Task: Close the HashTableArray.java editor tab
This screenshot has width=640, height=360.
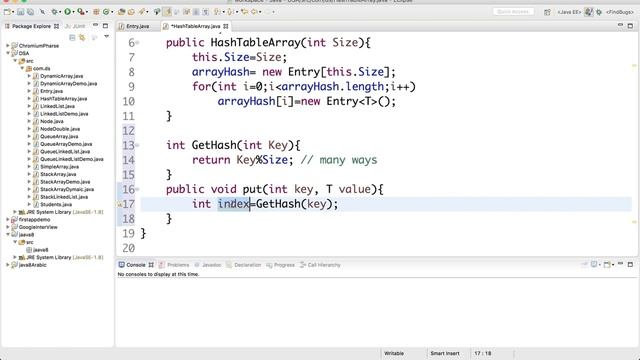Action: pos(226,26)
